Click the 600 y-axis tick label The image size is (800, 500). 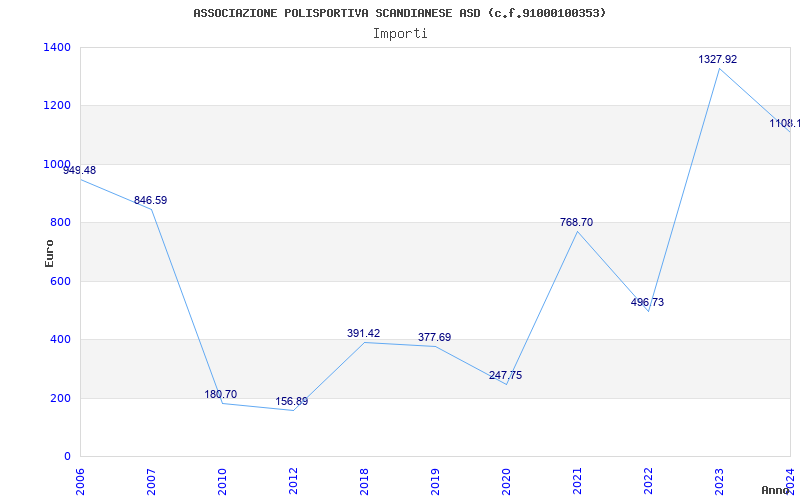(x=61, y=281)
